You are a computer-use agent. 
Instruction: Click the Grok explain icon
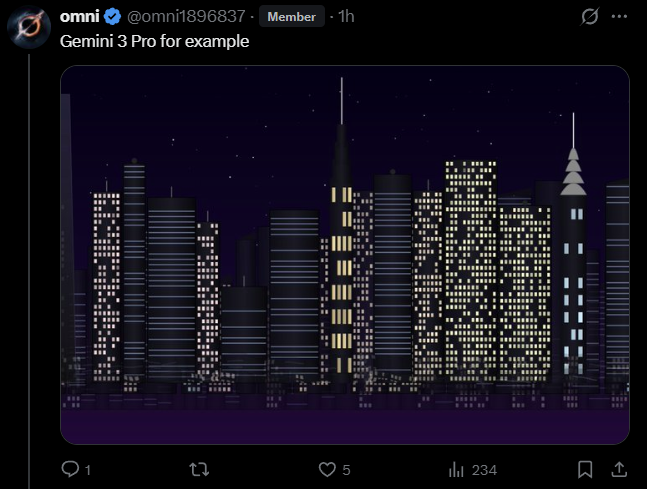tap(590, 17)
